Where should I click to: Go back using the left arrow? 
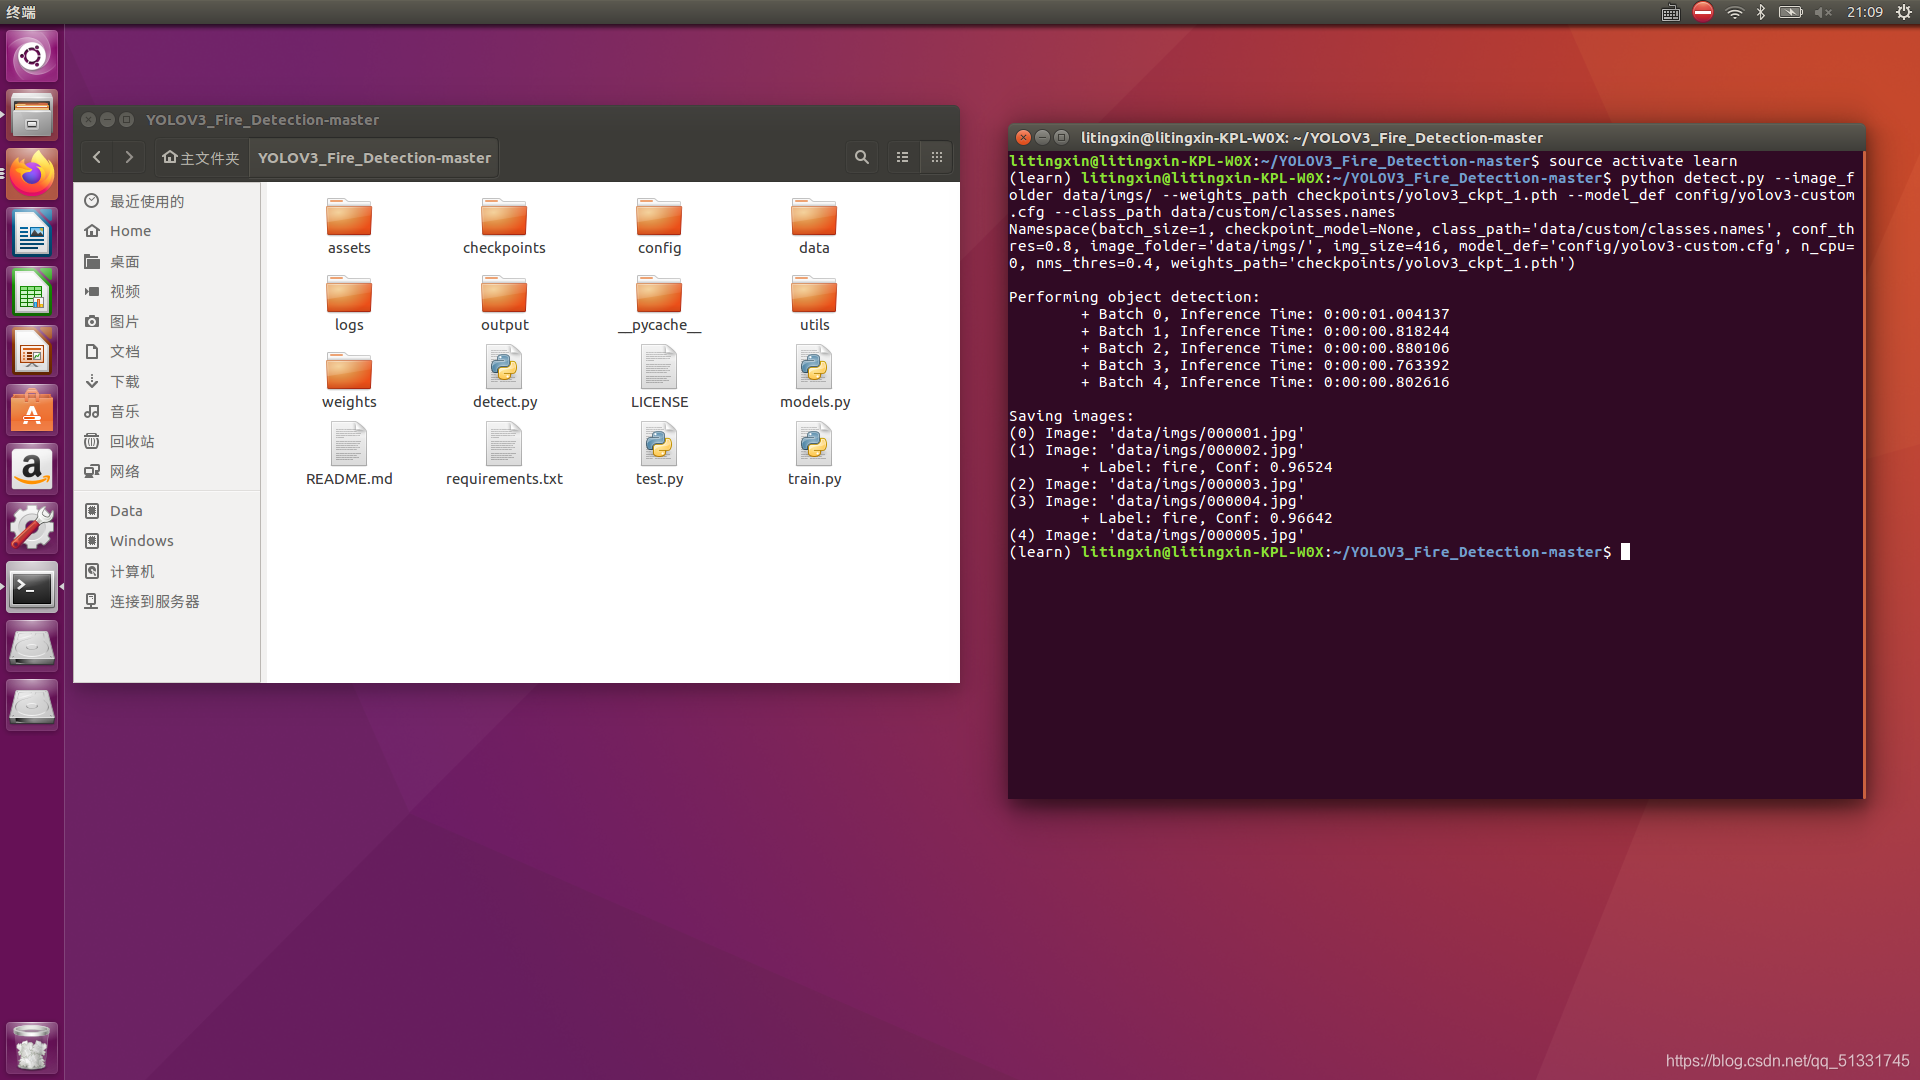pos(97,157)
